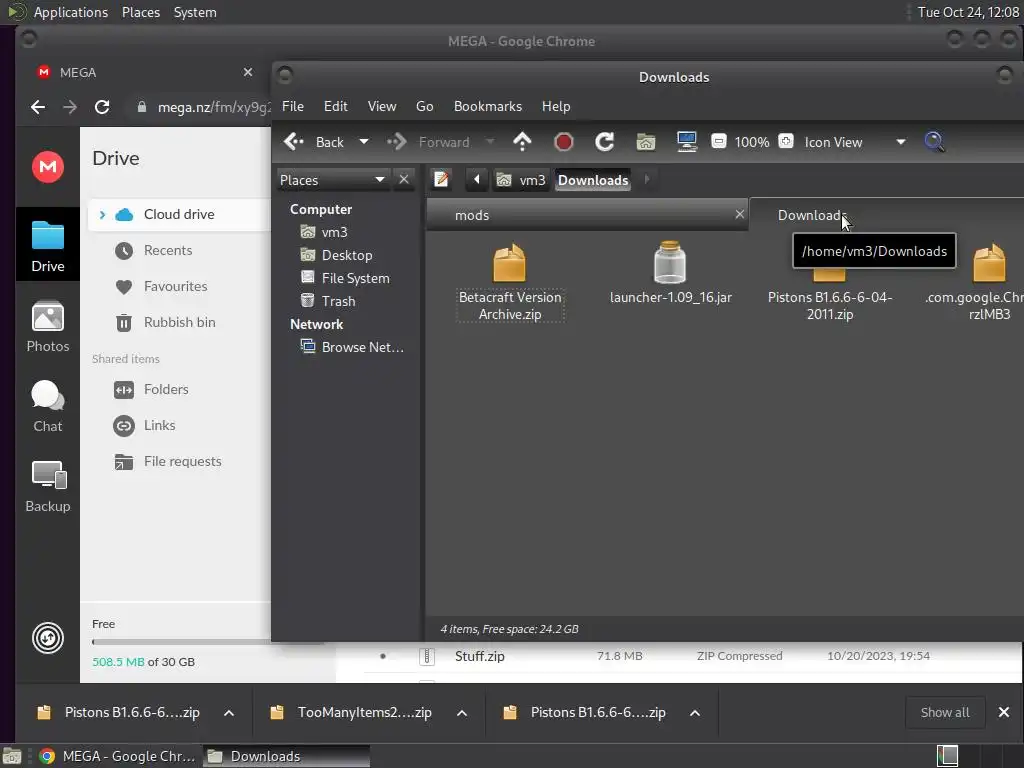Open Favourites in MEGA
The image size is (1024, 768).
[161, 286]
